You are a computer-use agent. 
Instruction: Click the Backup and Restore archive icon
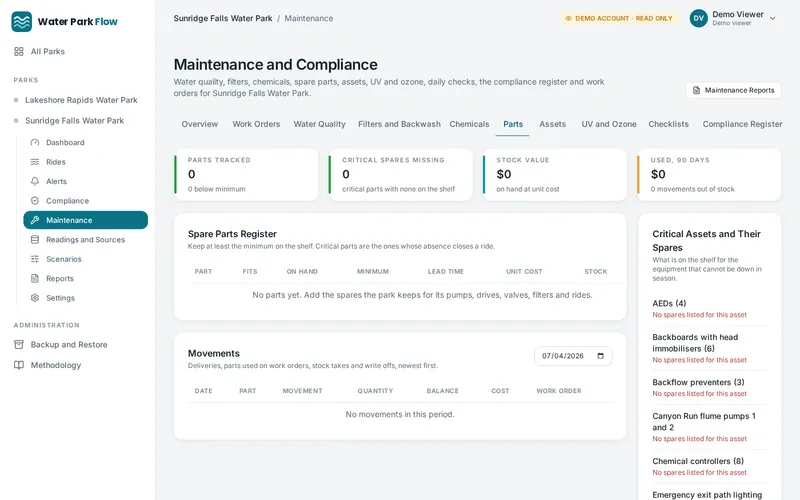point(19,344)
